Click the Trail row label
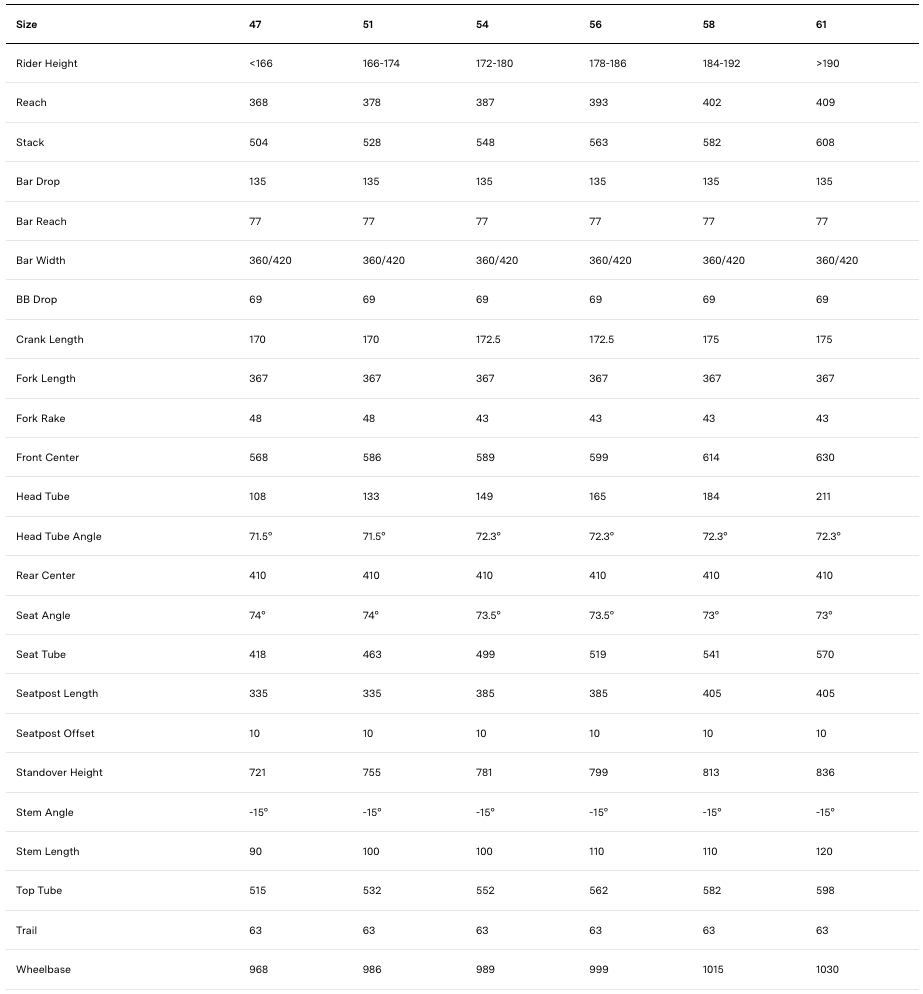 (29, 931)
